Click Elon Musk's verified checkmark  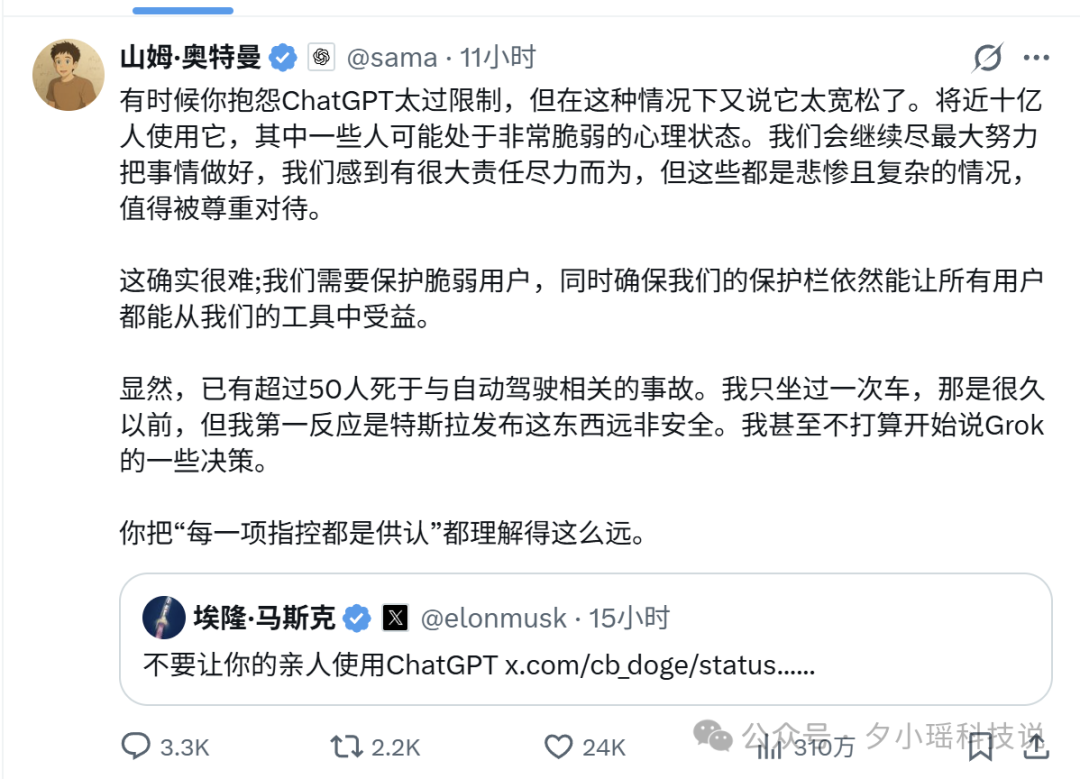357,618
